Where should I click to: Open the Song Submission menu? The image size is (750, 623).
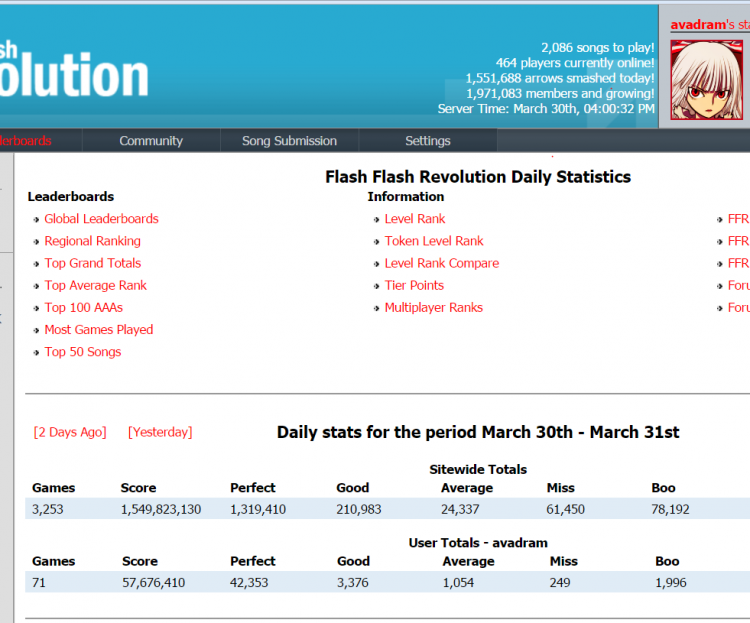(289, 141)
